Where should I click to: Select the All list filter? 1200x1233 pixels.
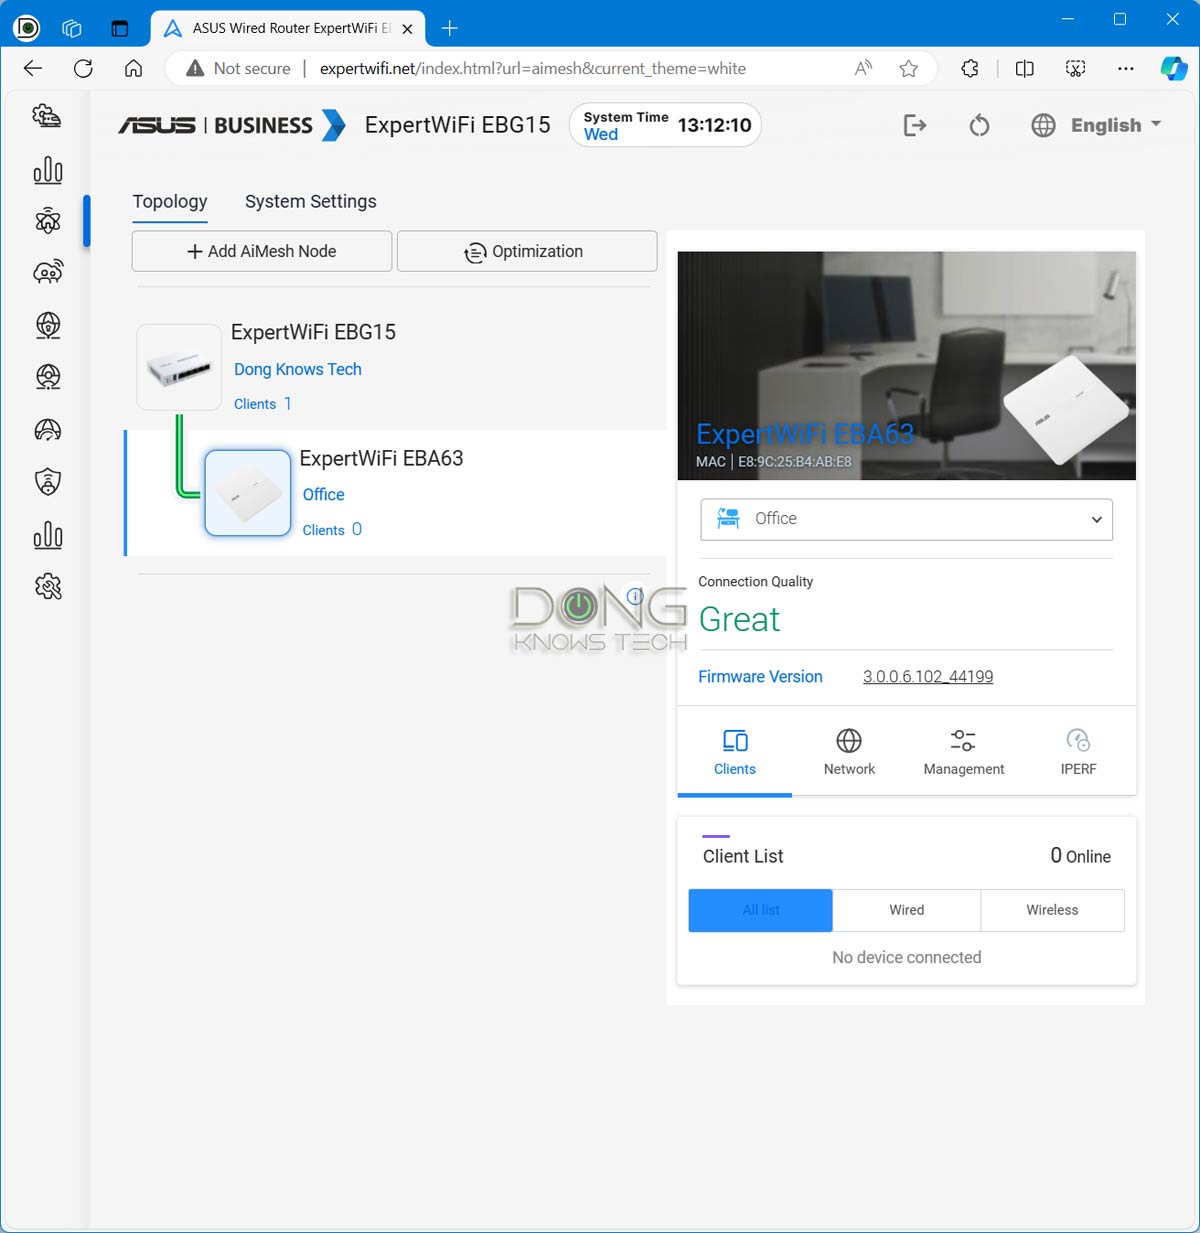point(760,910)
